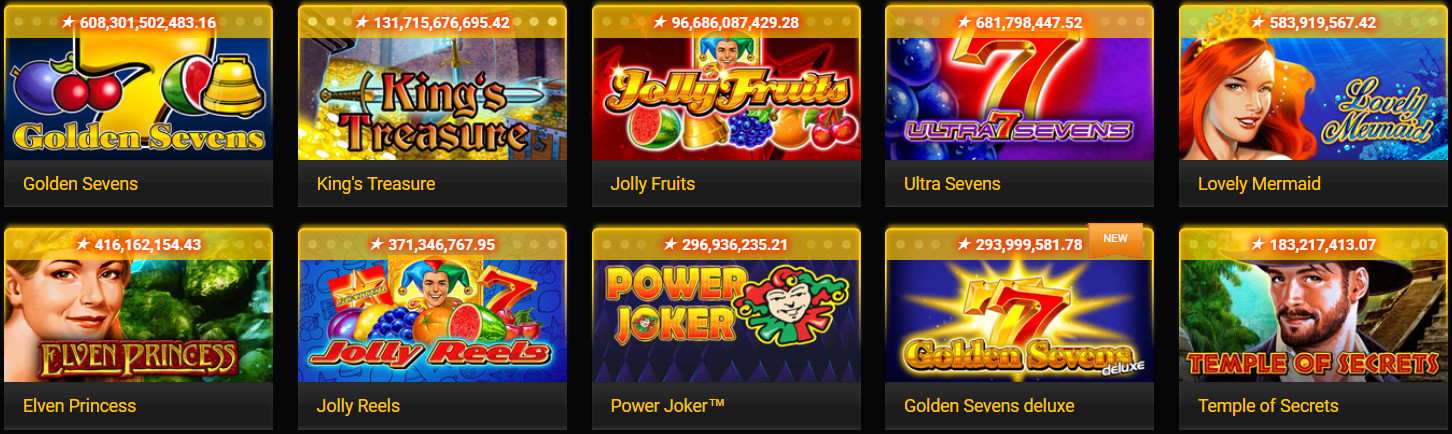This screenshot has width=1452, height=434.
Task: Click the Jolly Reels jackpot star icon
Action: pyautogui.click(x=377, y=243)
